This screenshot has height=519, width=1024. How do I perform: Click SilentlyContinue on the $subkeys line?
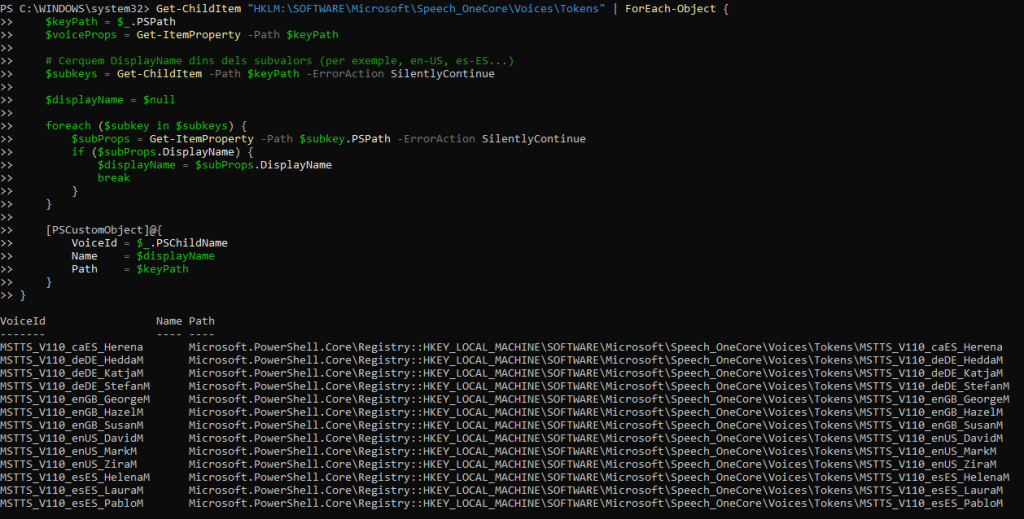(443, 74)
